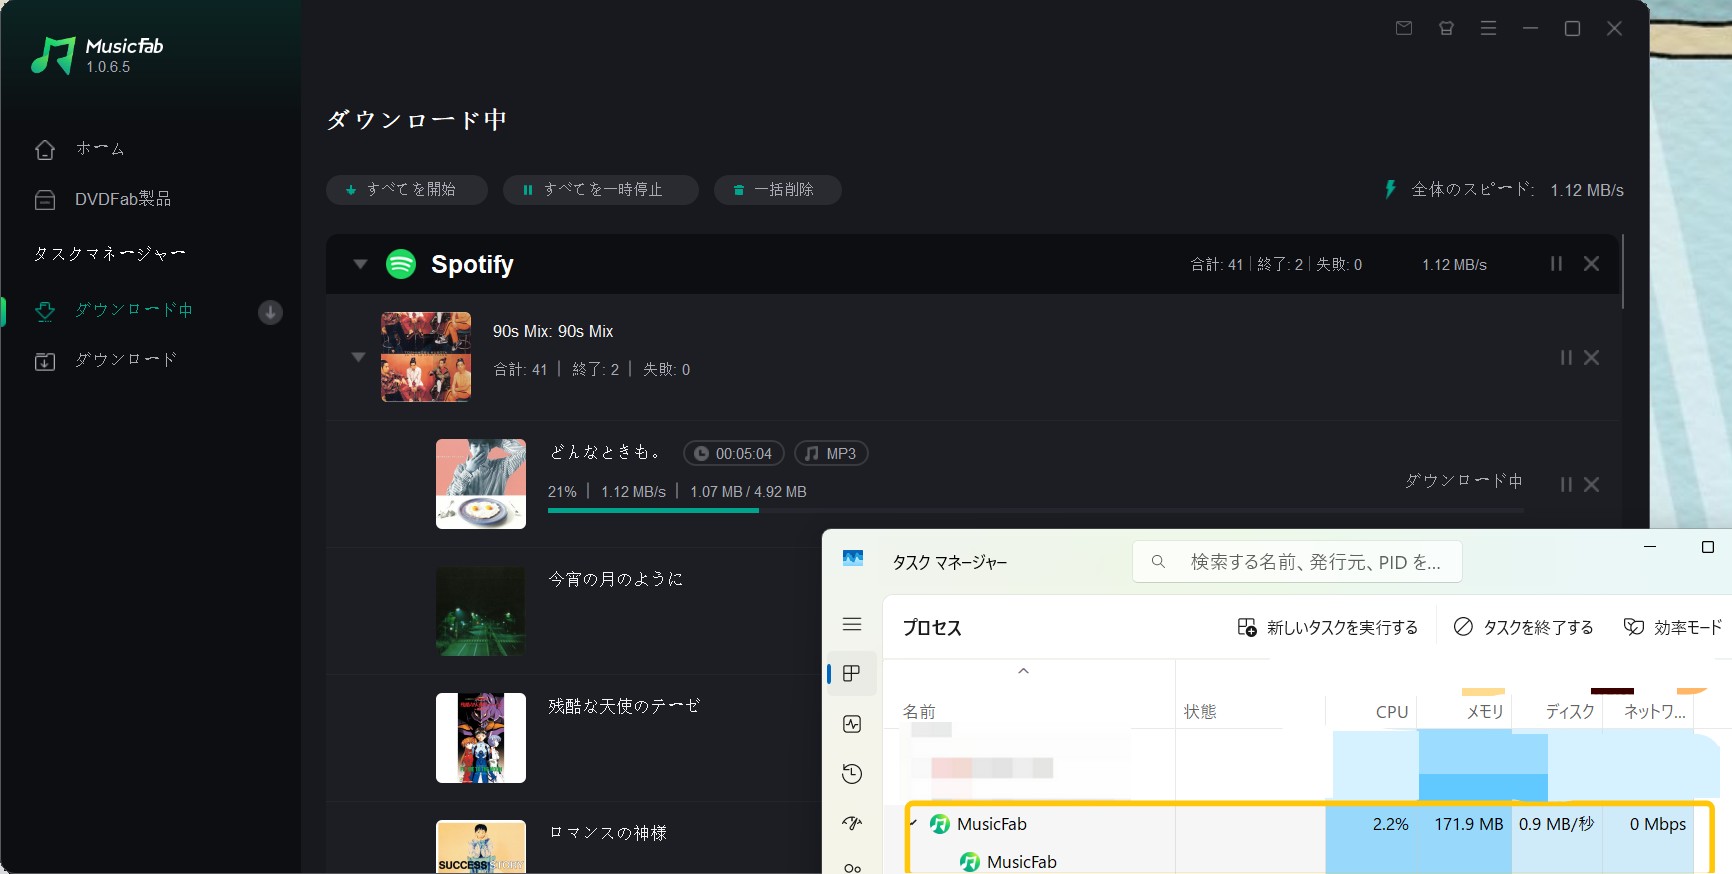
Task: Click the Task Manager app icon
Action: [853, 558]
